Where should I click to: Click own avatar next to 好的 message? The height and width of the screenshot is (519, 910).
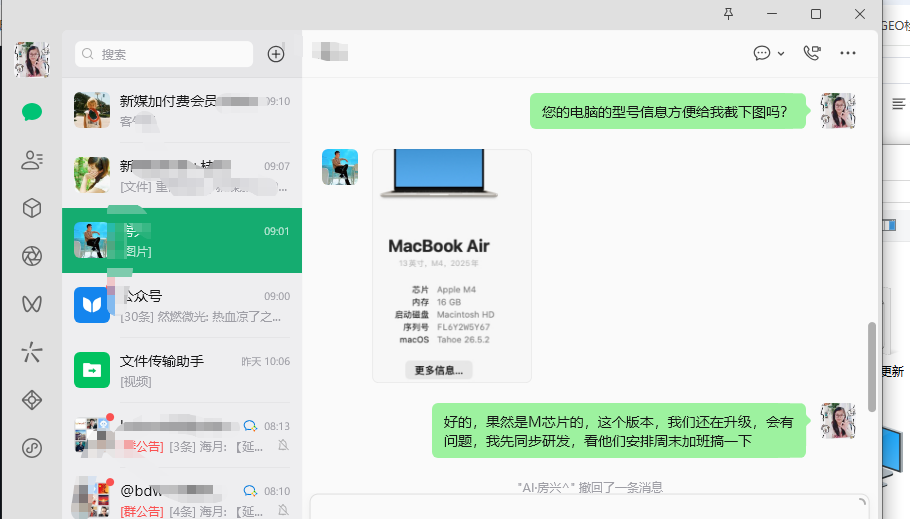coord(838,421)
